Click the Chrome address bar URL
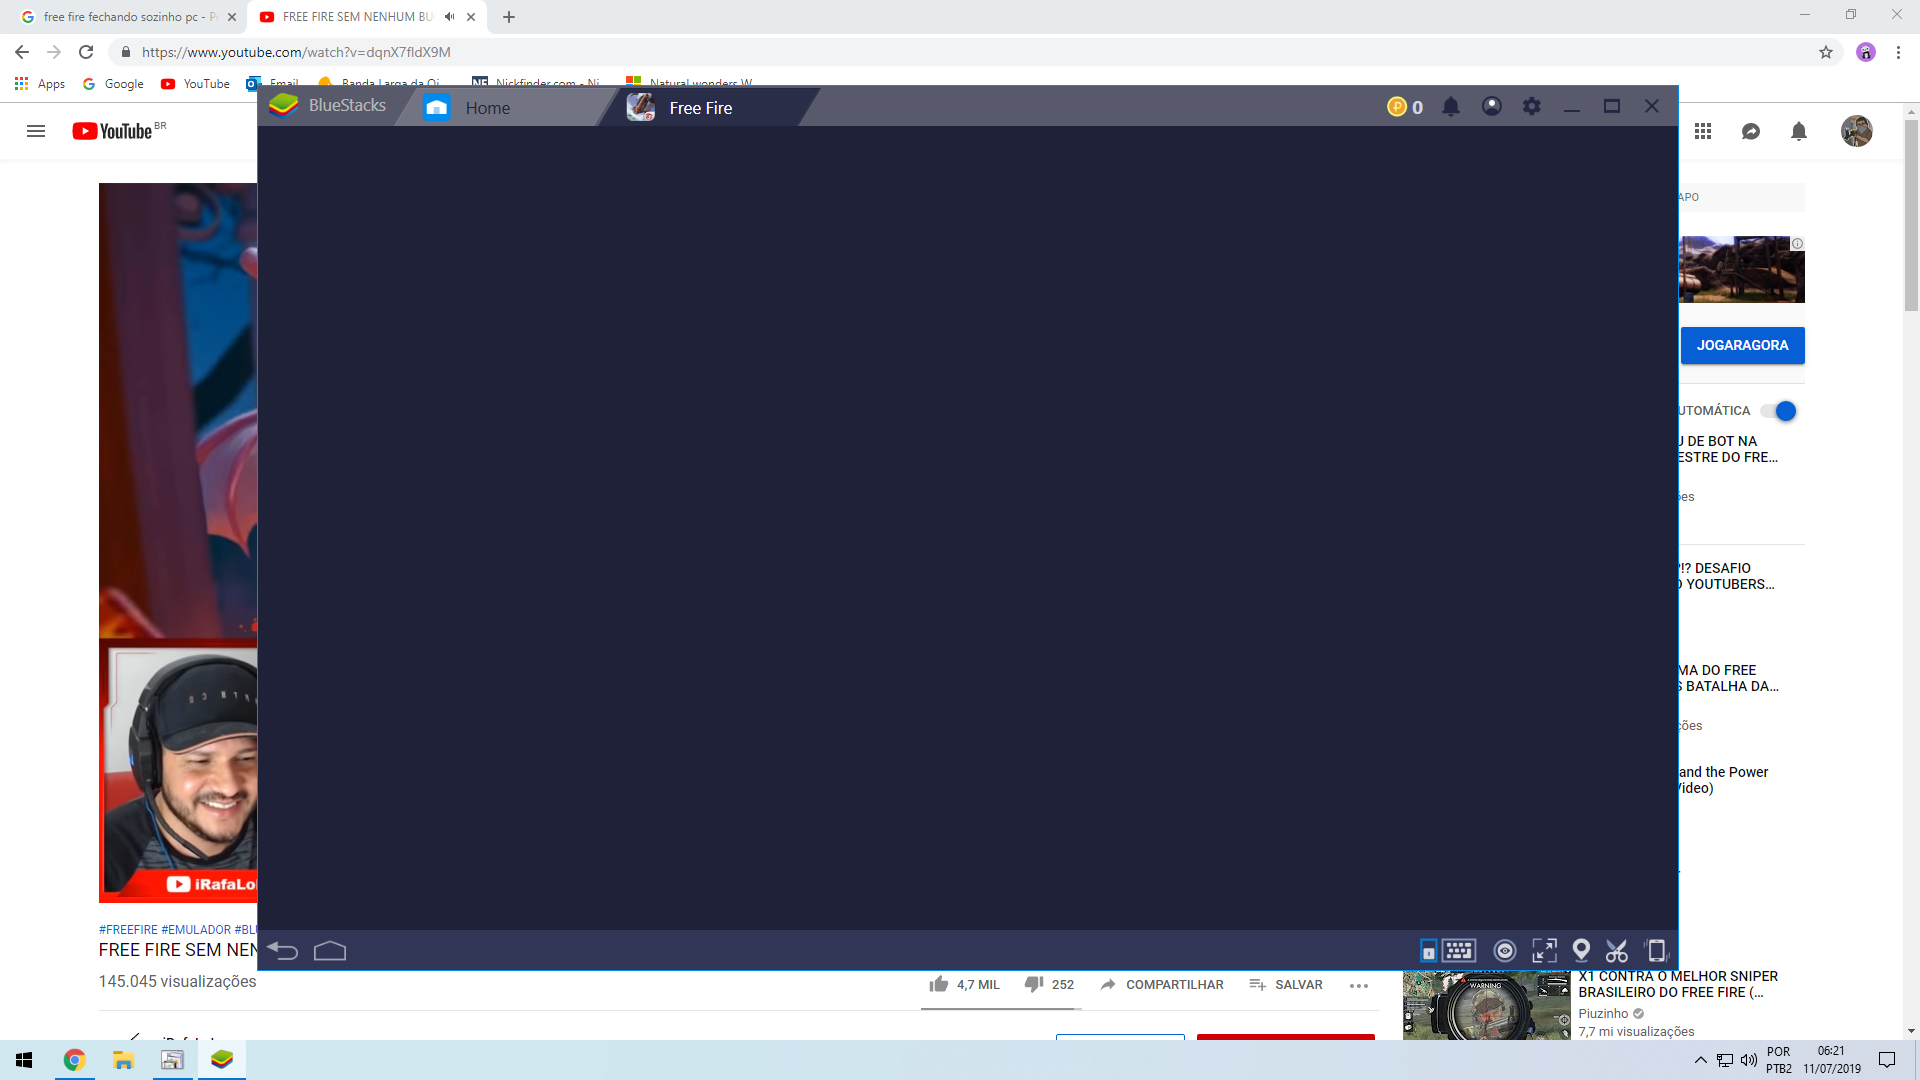The image size is (1920, 1080). (296, 52)
